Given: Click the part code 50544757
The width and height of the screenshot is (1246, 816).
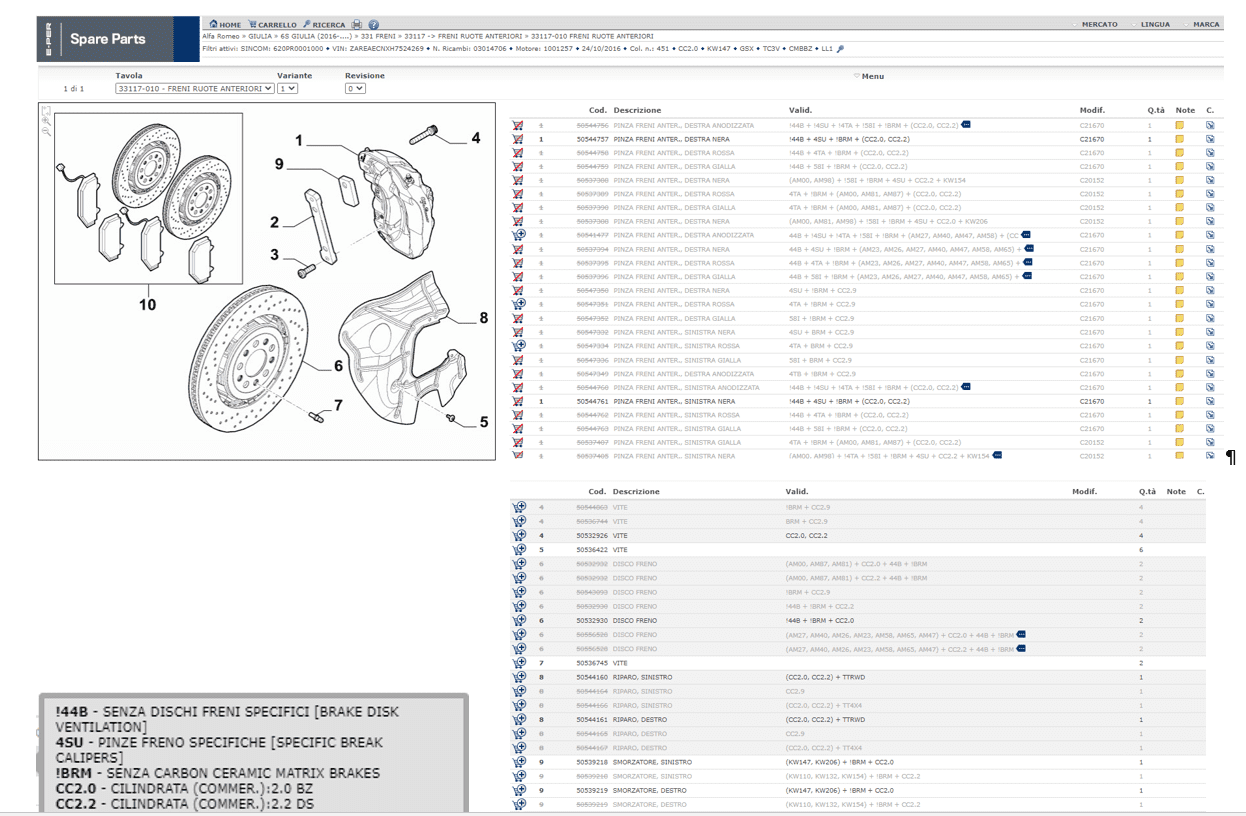Looking at the screenshot, I should tap(593, 139).
